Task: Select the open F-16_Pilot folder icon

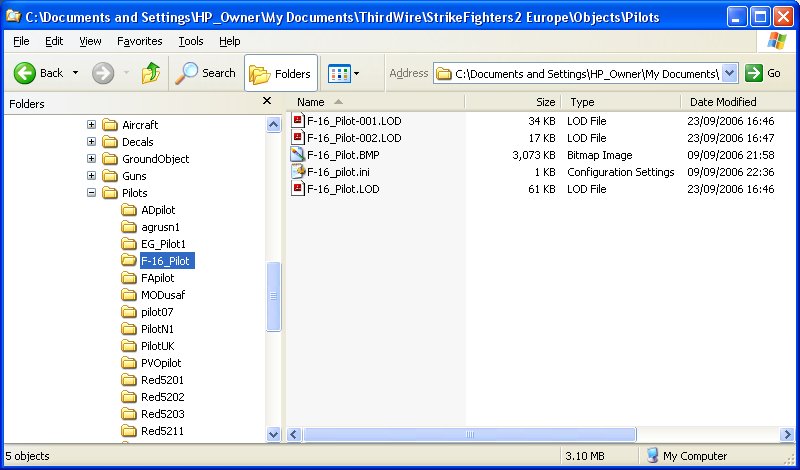Action: pyautogui.click(x=129, y=261)
